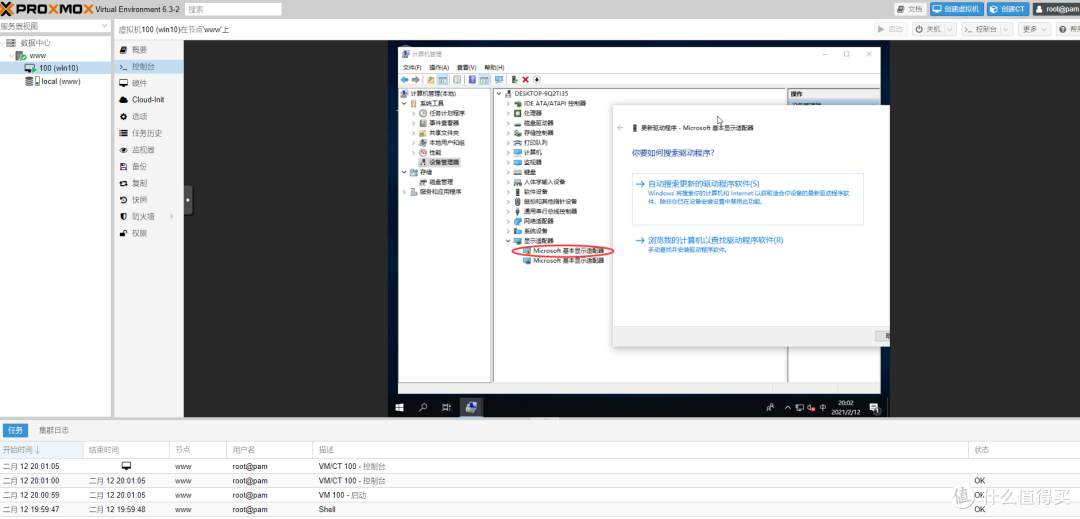Screen dimensions: 1080x519
Task: Open the 监视器 (Monitor) section
Action: coord(143,150)
